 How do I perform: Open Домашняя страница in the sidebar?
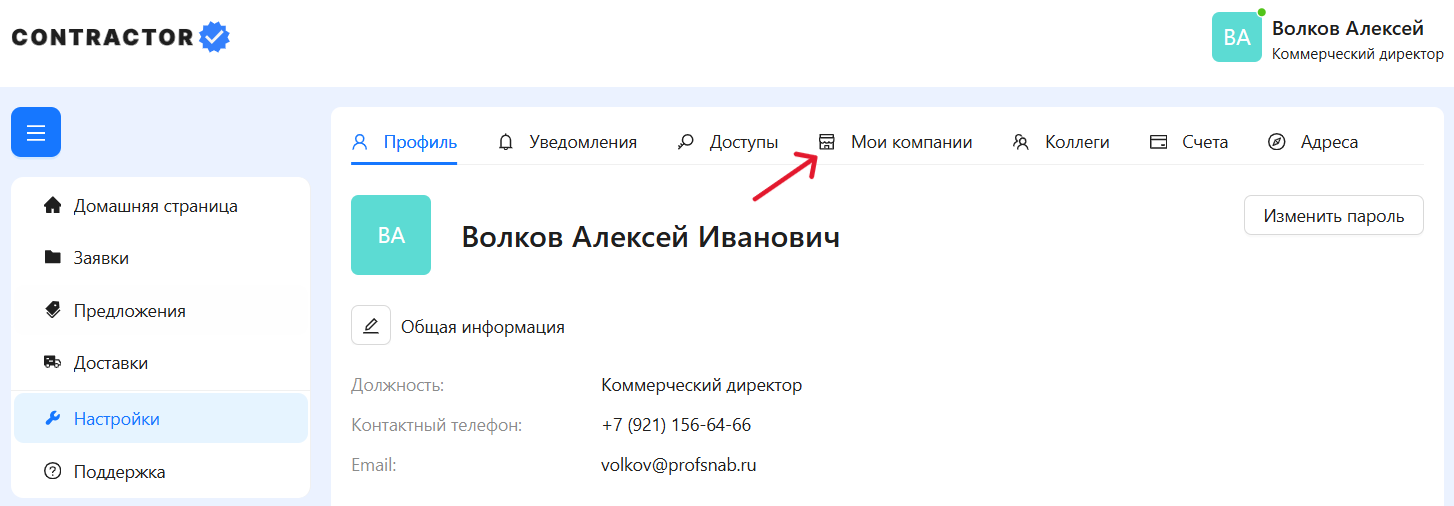[x=160, y=206]
